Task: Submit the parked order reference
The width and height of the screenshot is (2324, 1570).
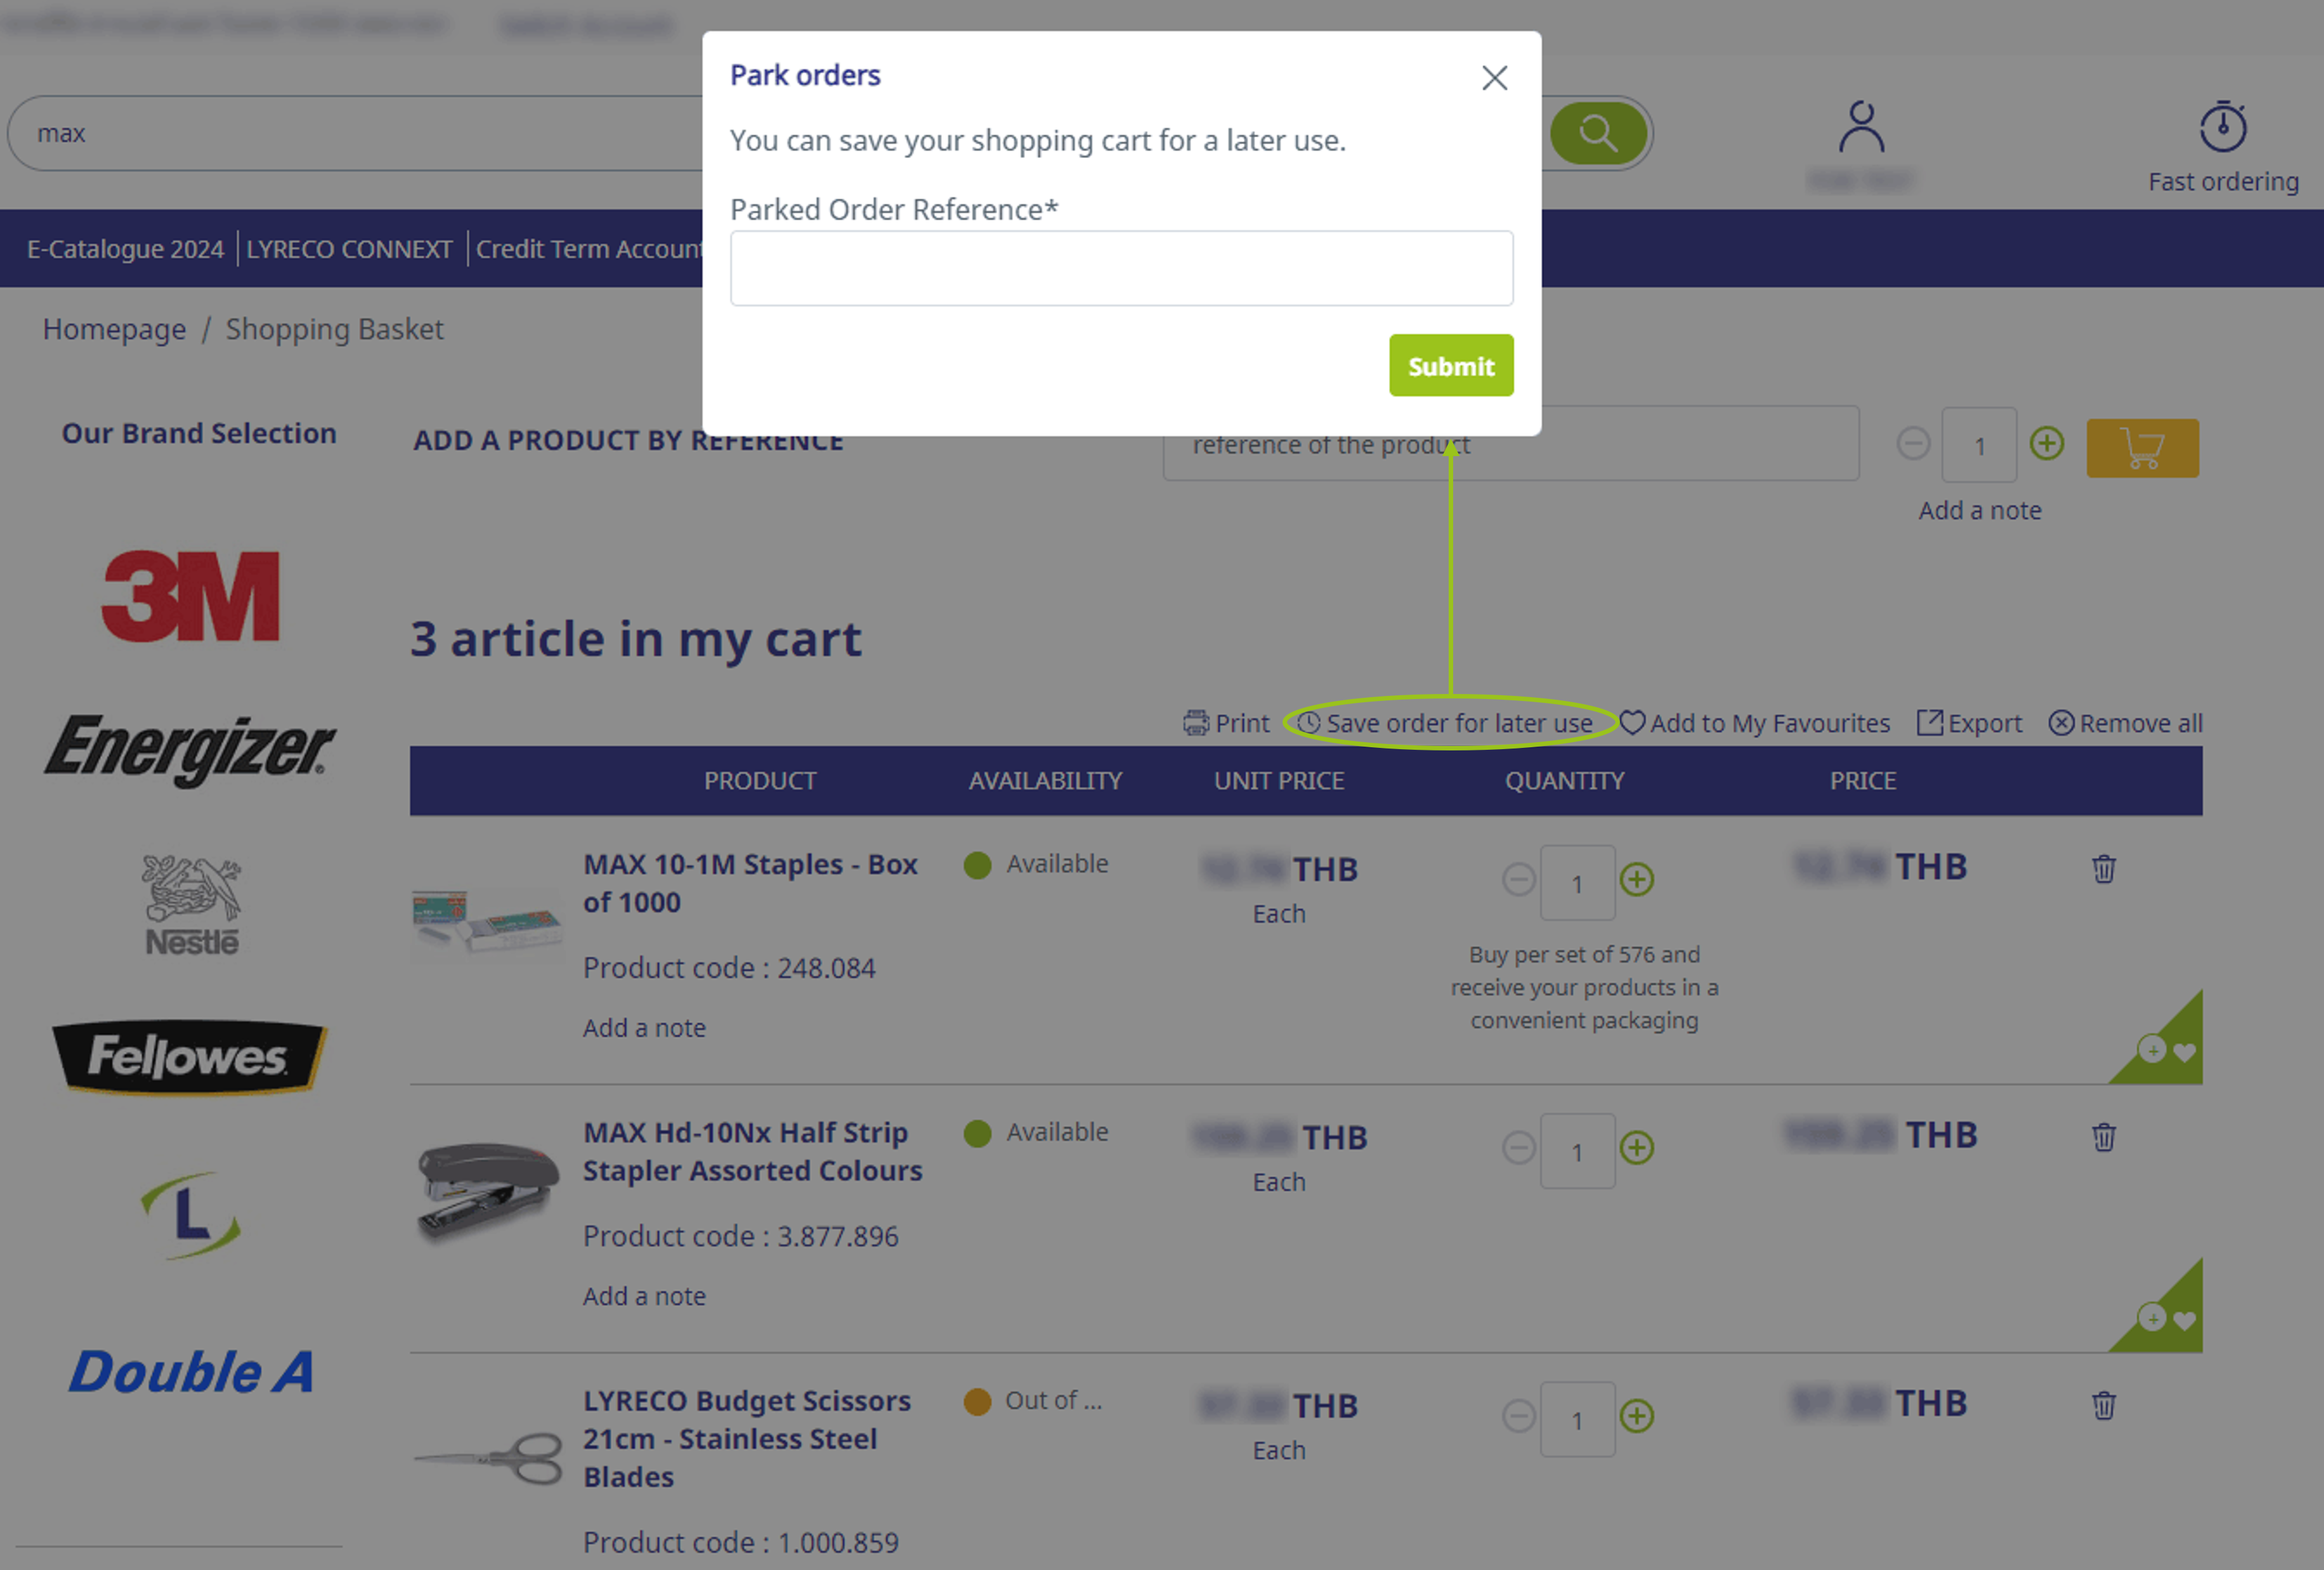Action: point(1450,366)
